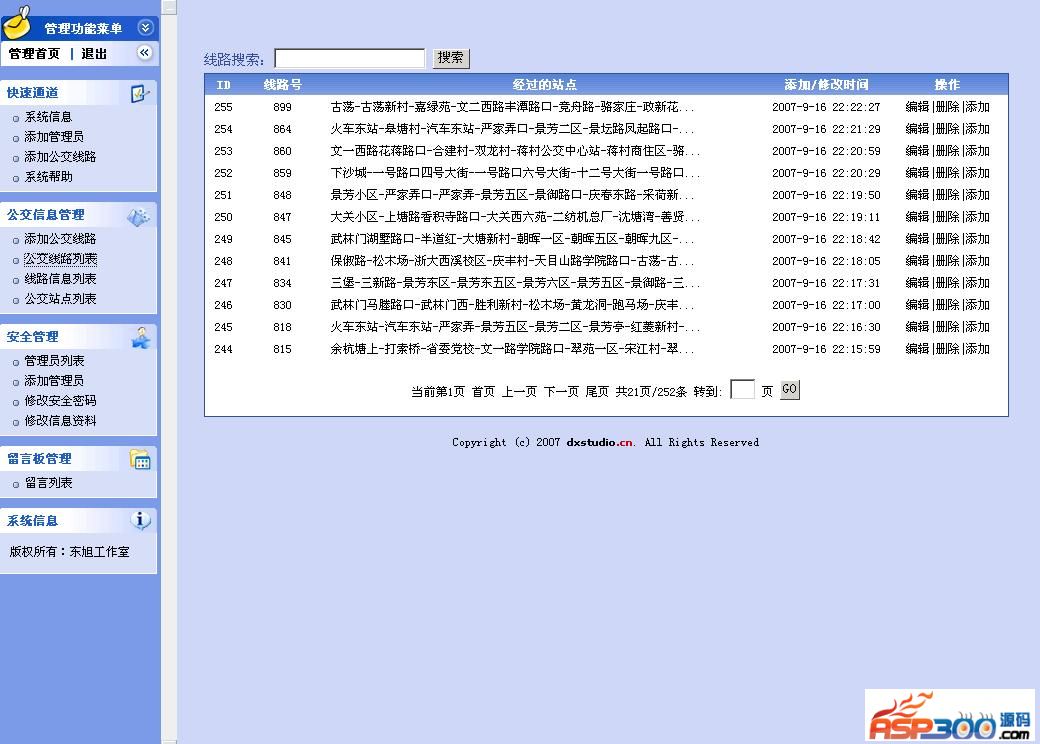Click the 公交信息管理 section icon
The image size is (1040, 744).
(139, 216)
